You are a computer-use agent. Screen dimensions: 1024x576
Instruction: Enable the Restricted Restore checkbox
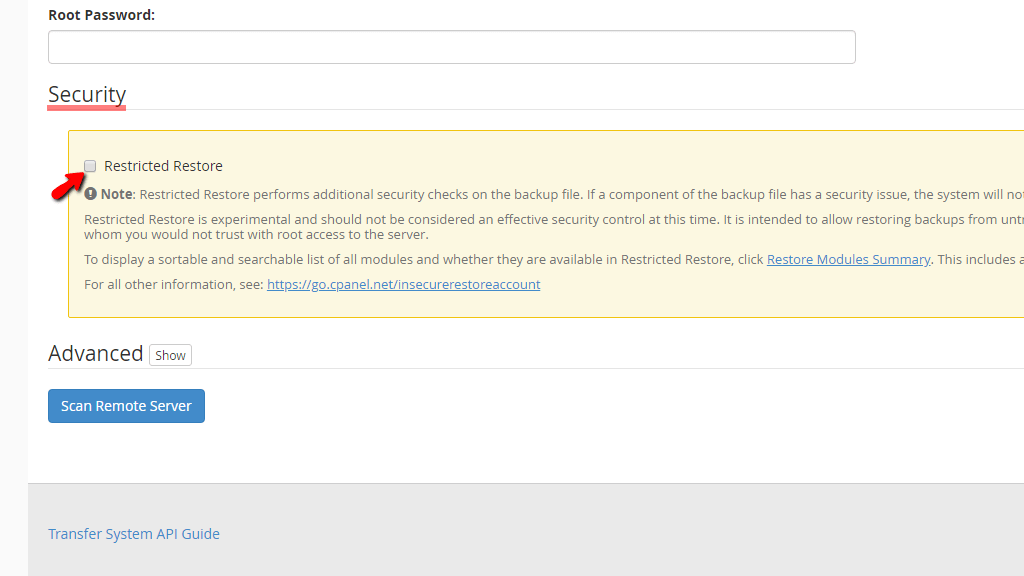coord(90,166)
